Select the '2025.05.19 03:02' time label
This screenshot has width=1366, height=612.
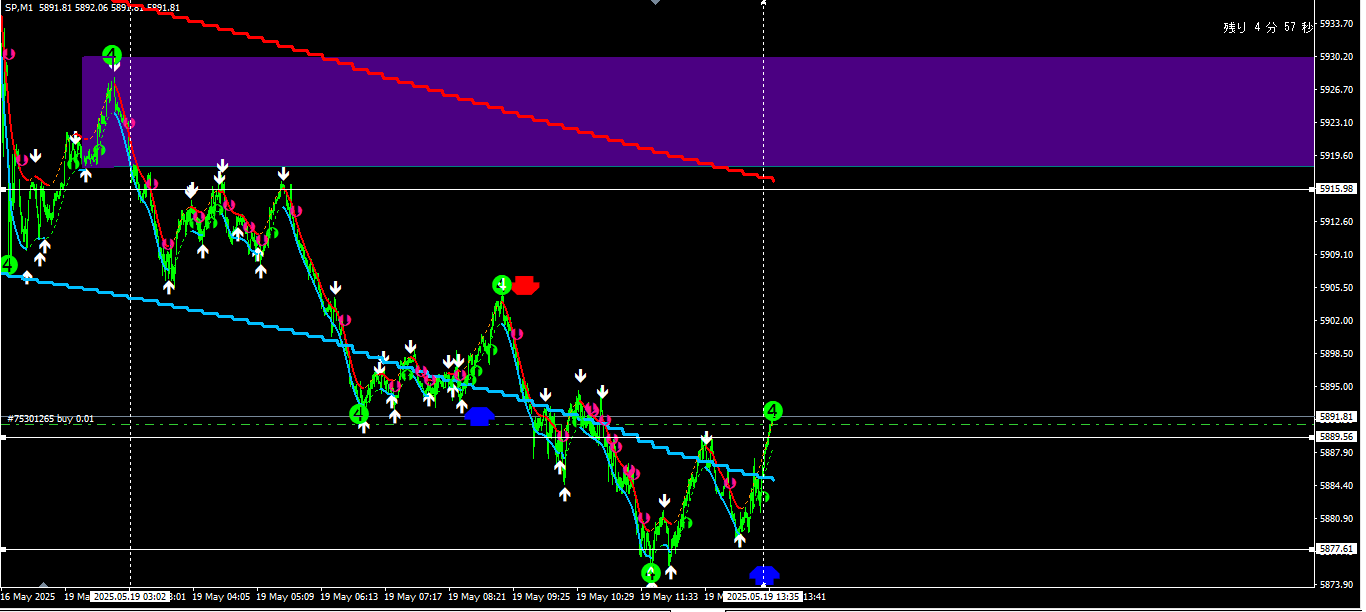[130, 597]
